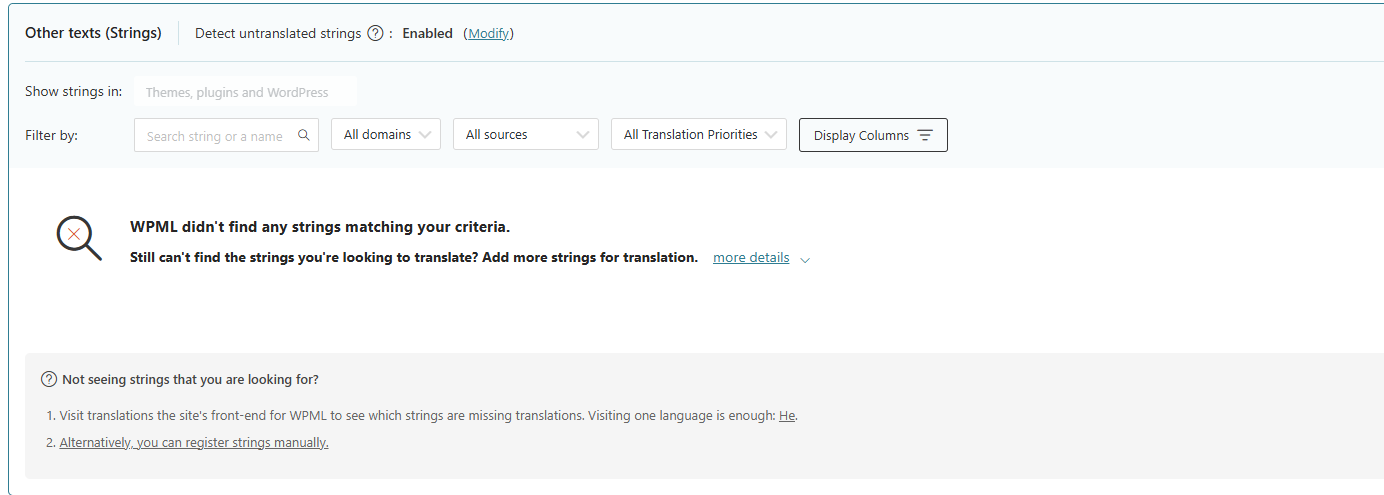Screen dimensions: 1384x495
Task: Open the All domains dropdown
Action: [x=386, y=135]
